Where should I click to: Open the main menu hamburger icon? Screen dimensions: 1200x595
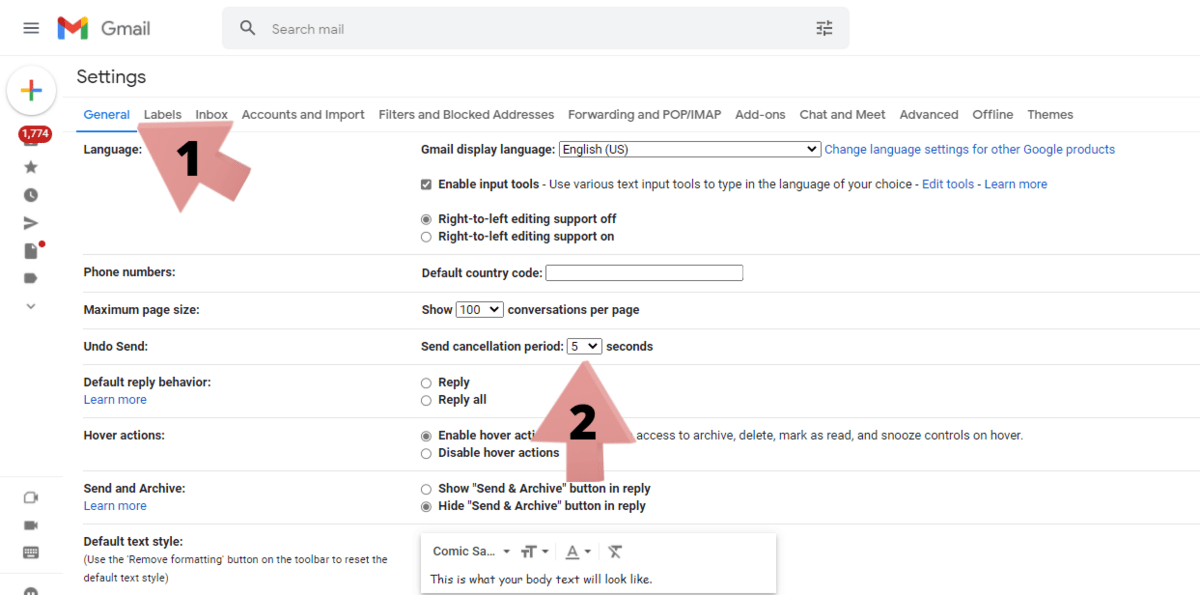pyautogui.click(x=30, y=27)
